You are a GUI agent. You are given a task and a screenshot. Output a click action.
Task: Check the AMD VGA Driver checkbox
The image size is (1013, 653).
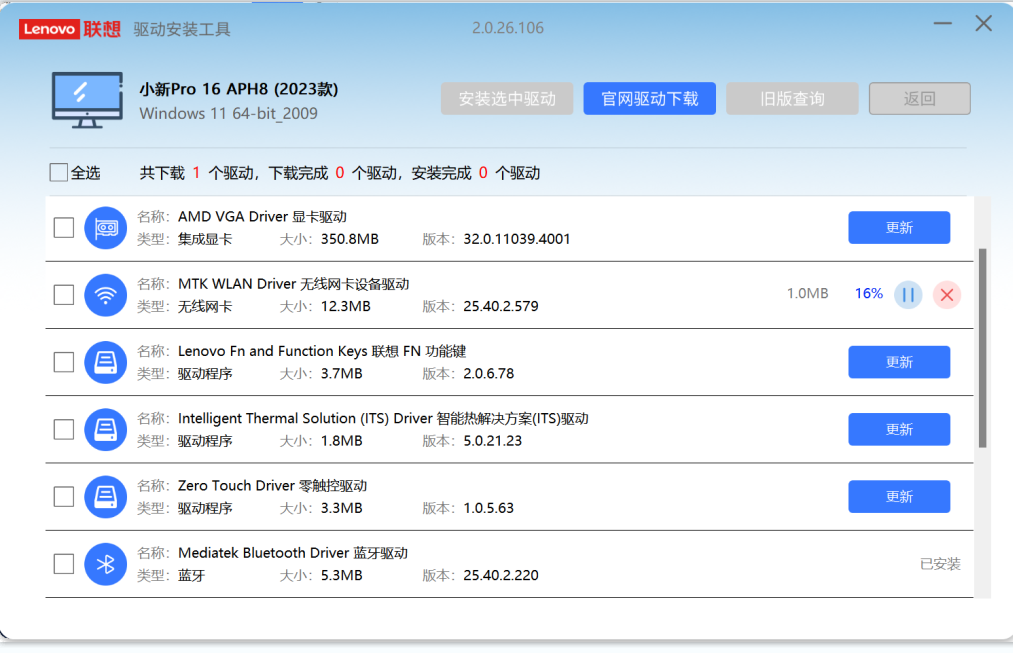[x=63, y=227]
